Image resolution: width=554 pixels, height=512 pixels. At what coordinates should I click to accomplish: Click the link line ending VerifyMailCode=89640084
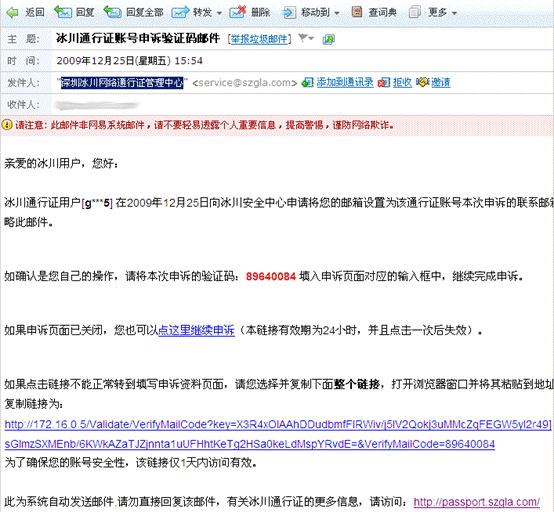[249, 444]
